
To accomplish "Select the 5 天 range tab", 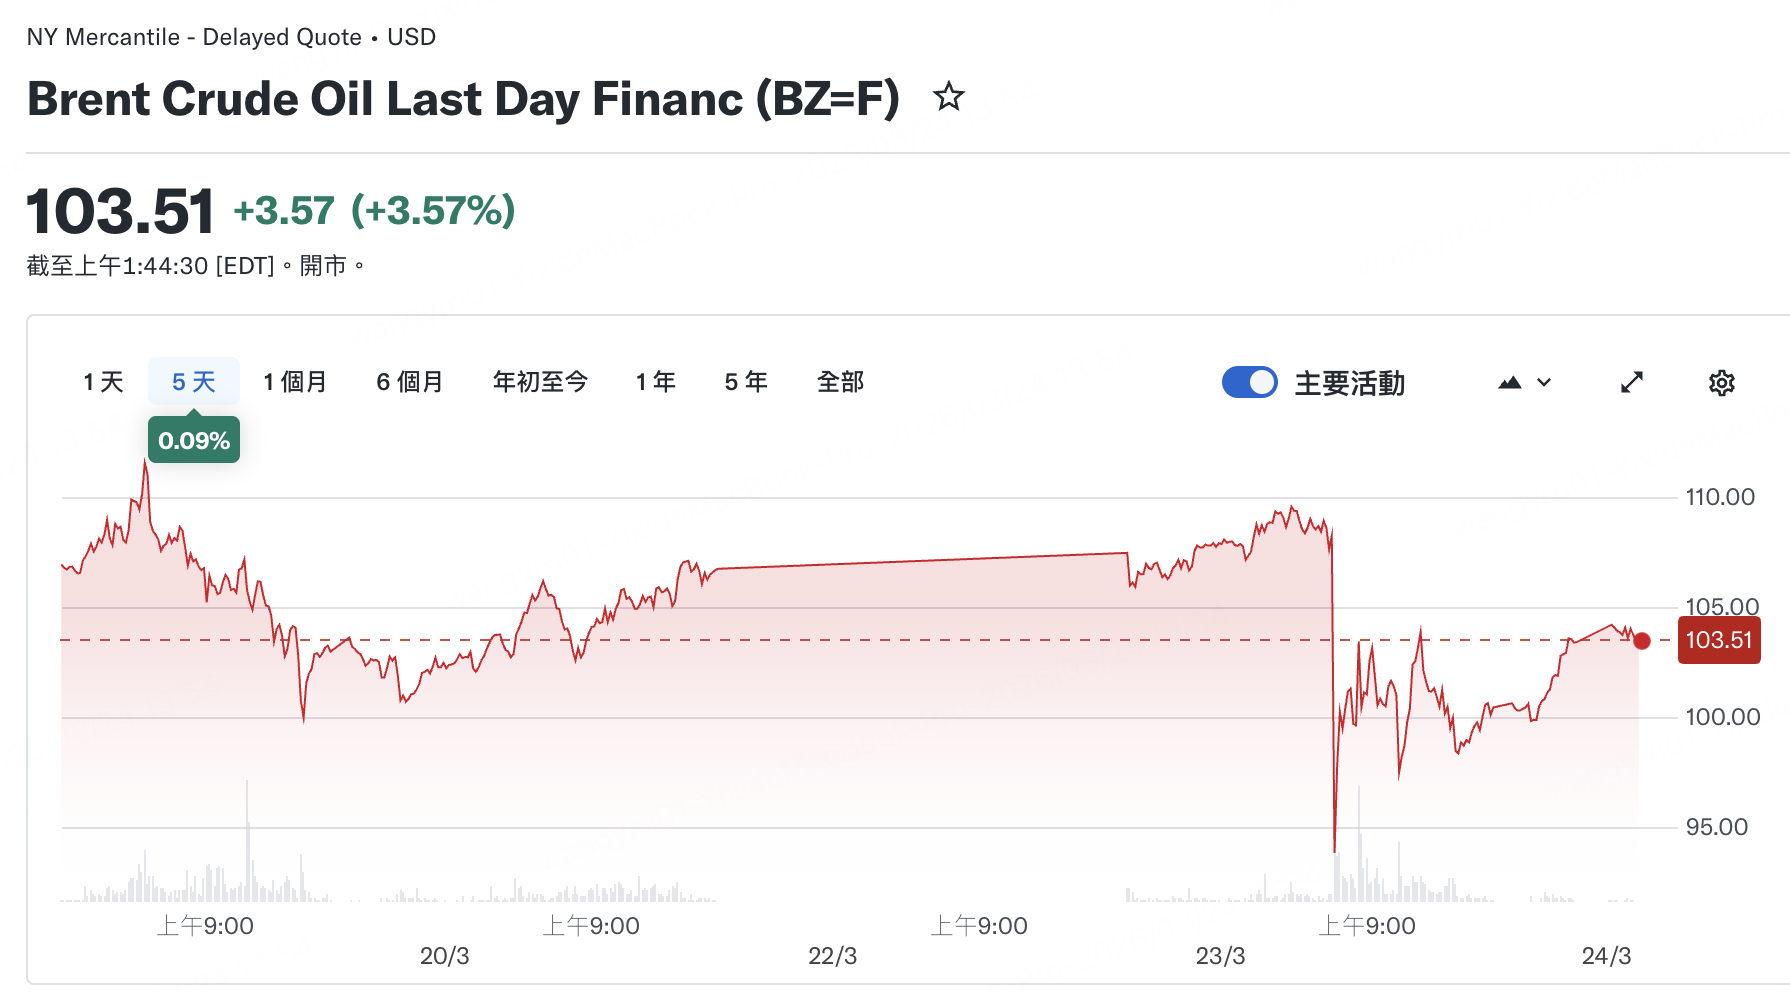I will [194, 382].
